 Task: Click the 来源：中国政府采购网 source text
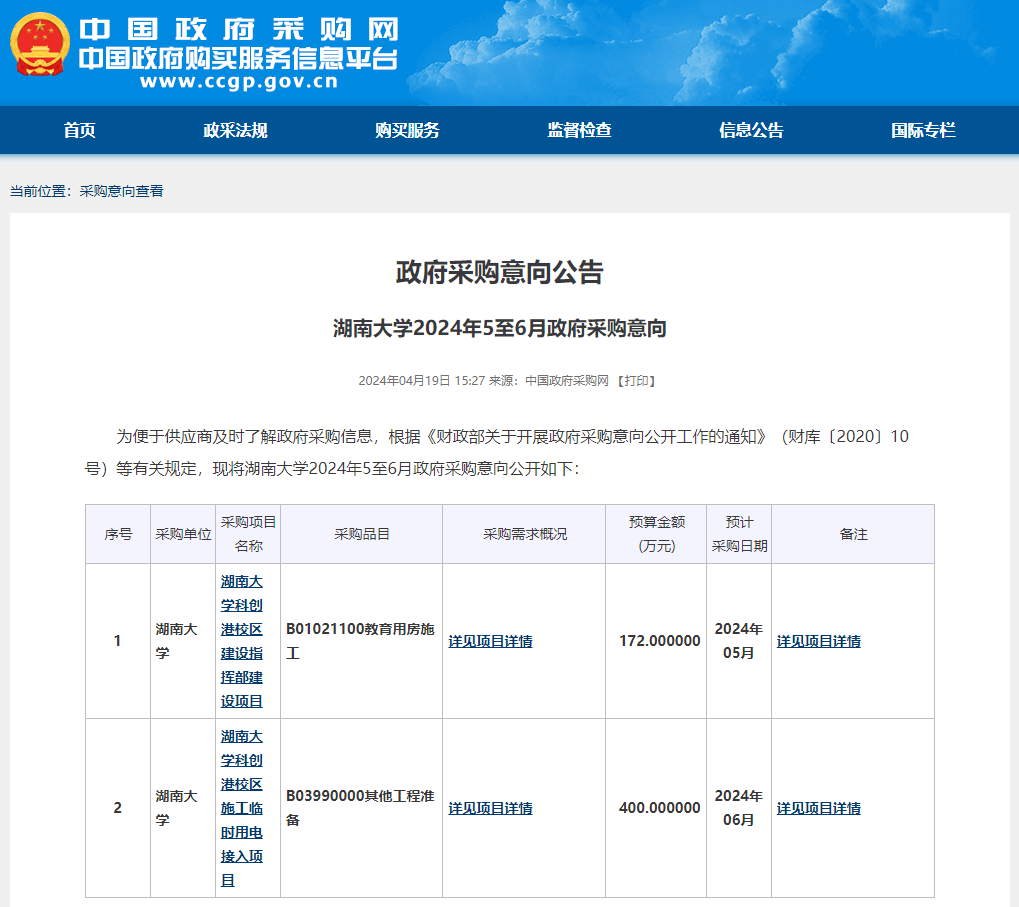click(x=549, y=381)
